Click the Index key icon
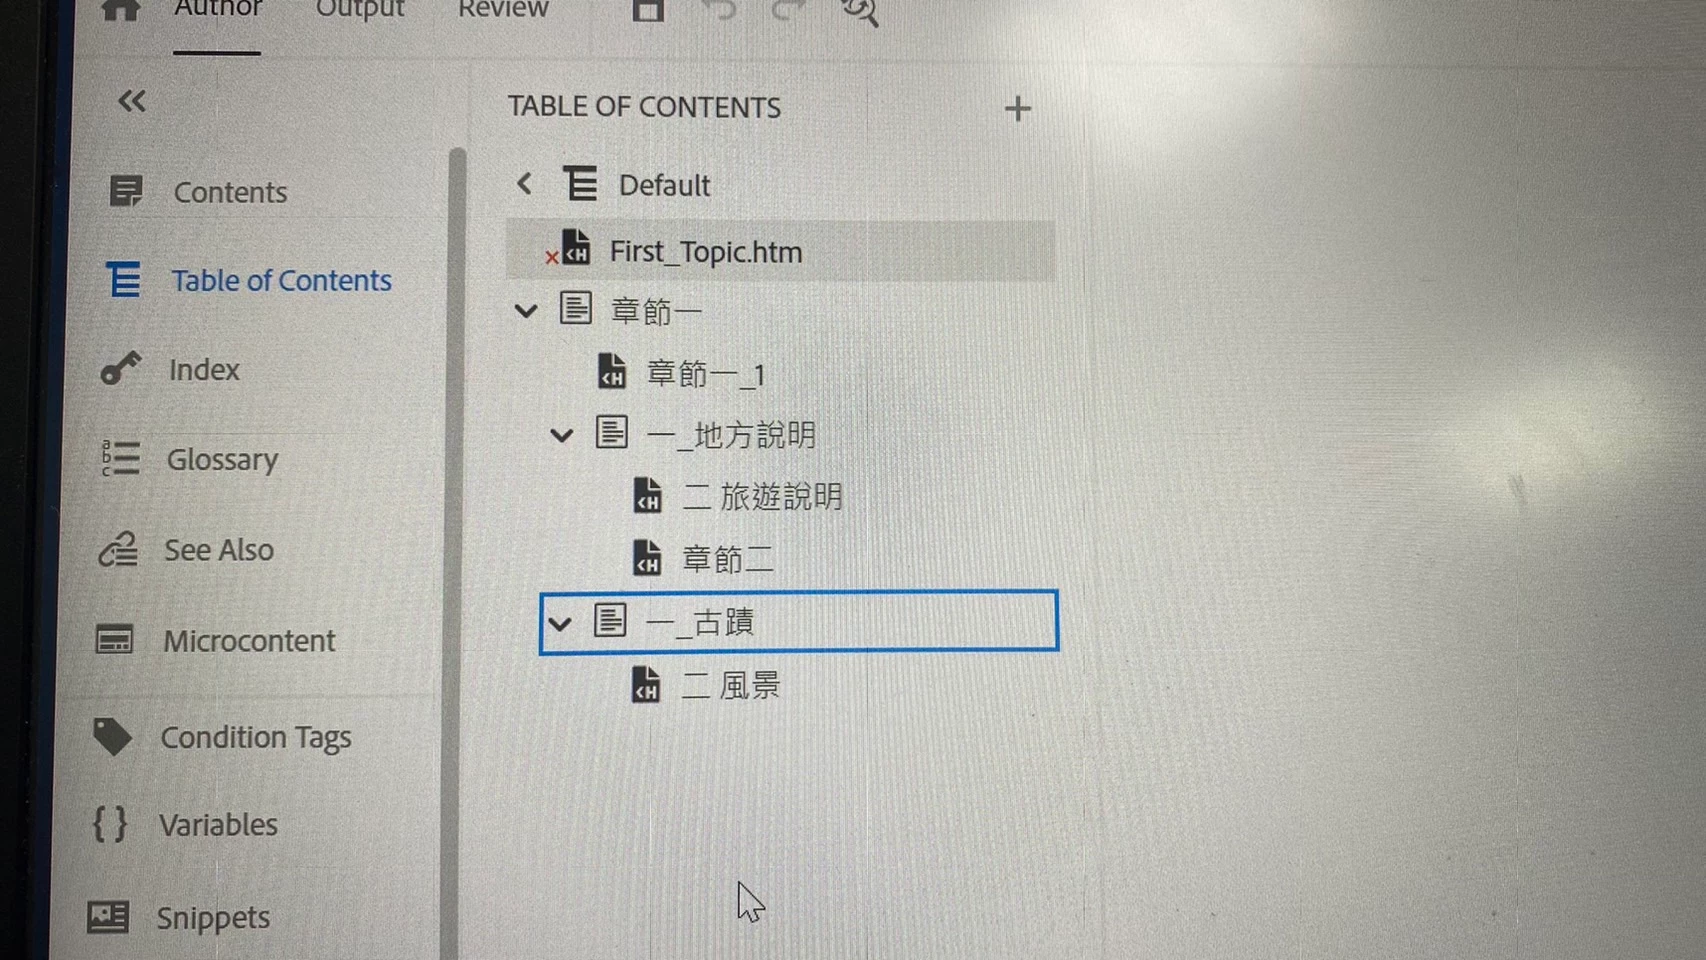 [x=121, y=369]
